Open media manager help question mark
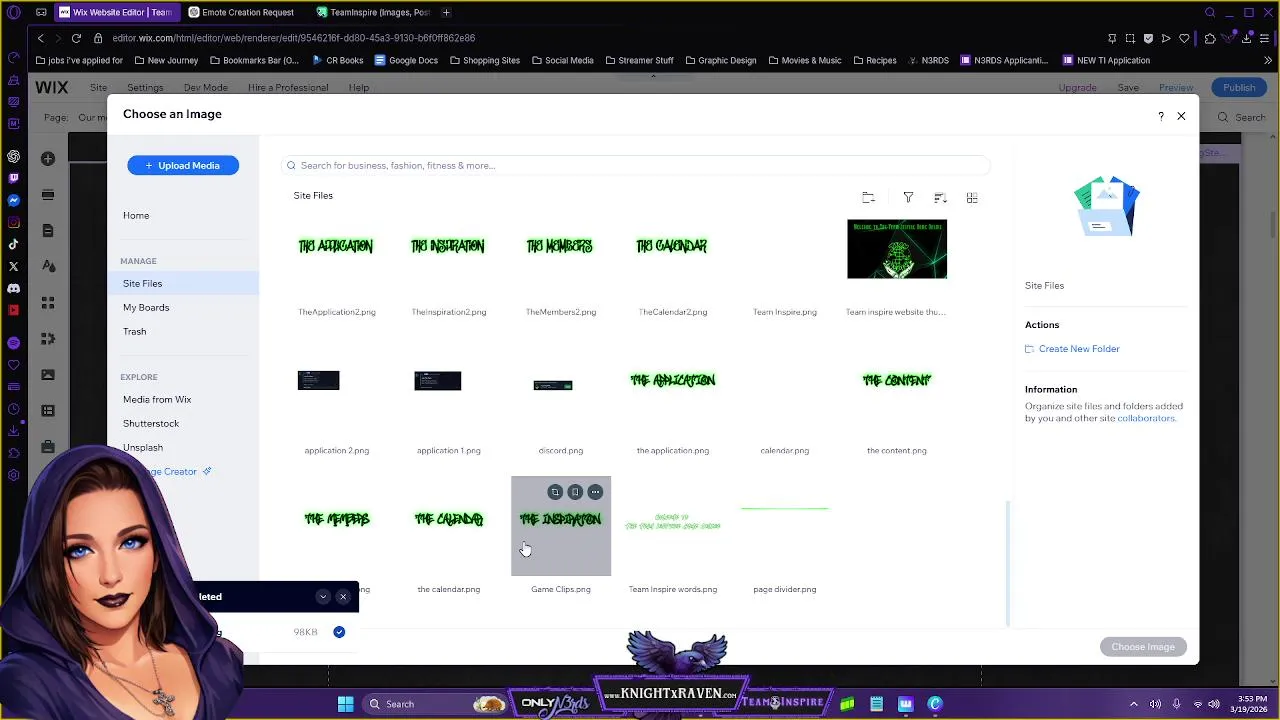 1161,116
